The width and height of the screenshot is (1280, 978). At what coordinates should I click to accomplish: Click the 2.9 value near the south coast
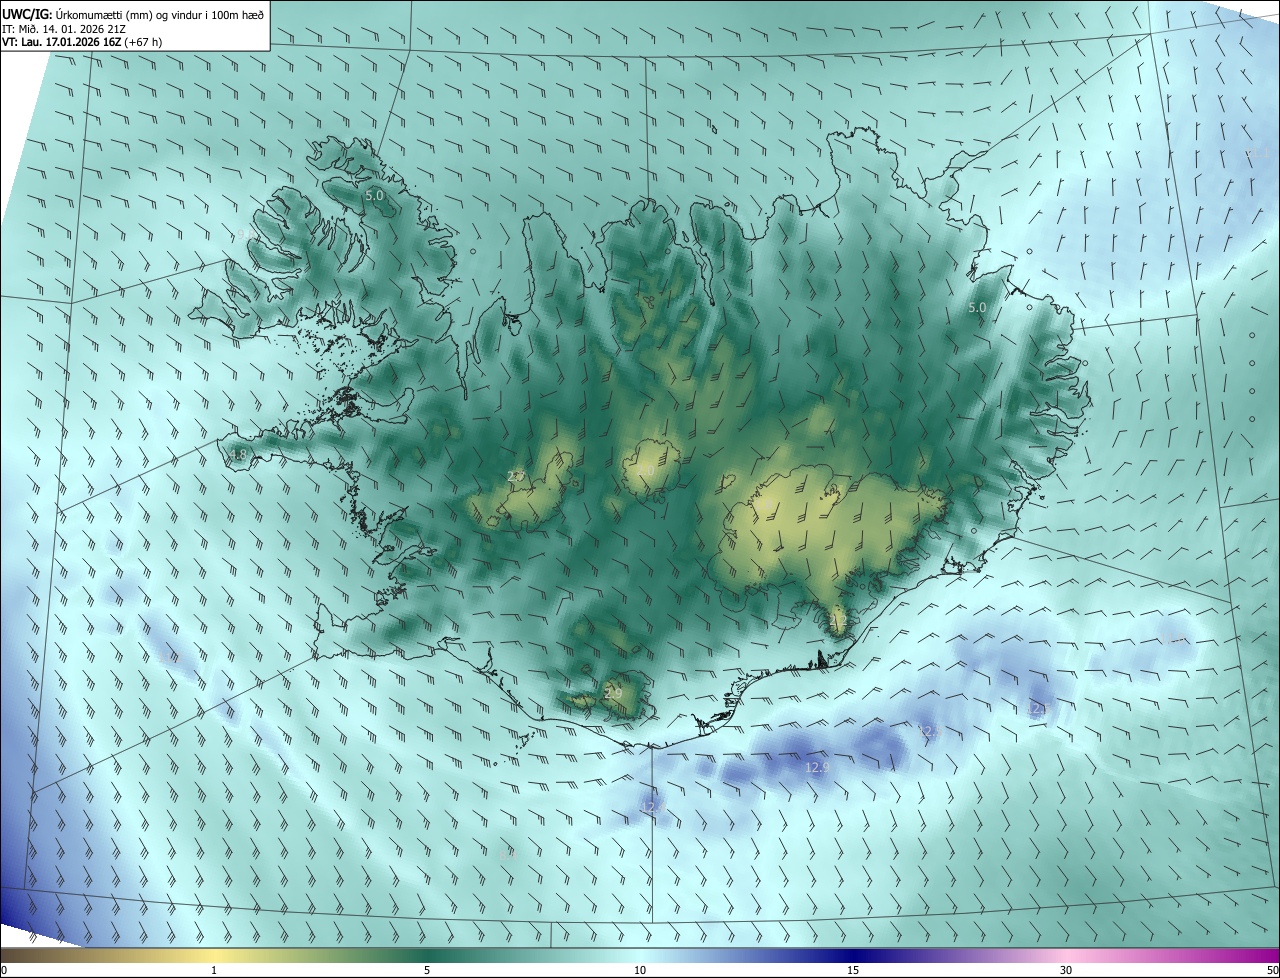[x=613, y=693]
